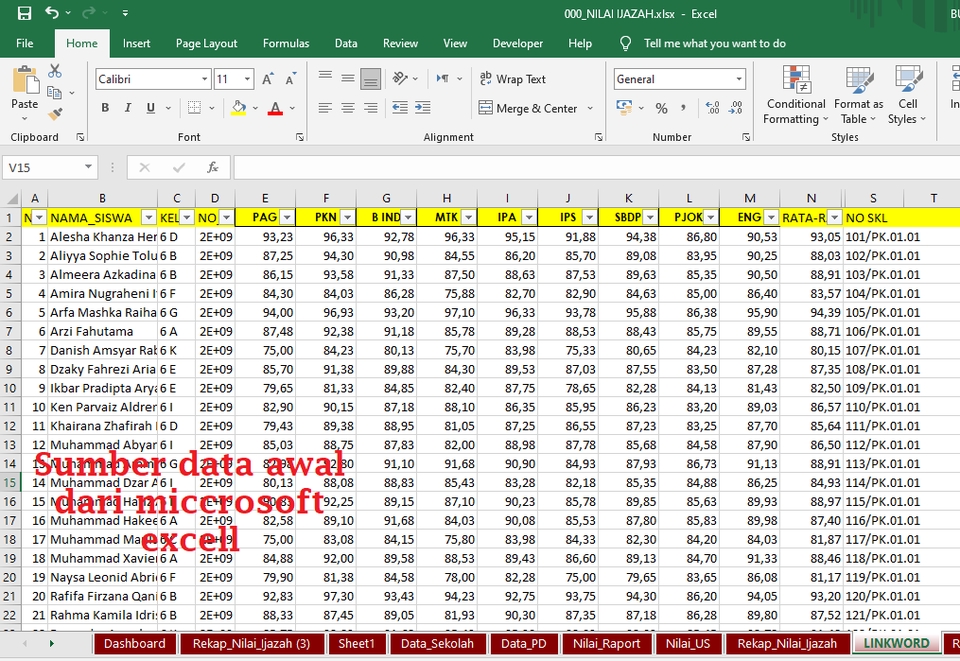Viewport: 960px width, 661px height.
Task: Click Tell me what you want to do
Action: coord(714,43)
